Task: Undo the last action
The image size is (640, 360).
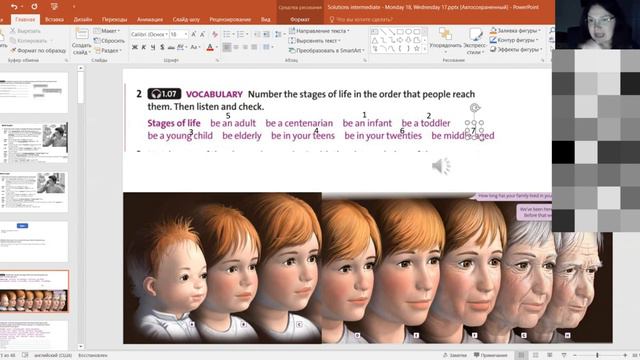Action: pos(14,7)
